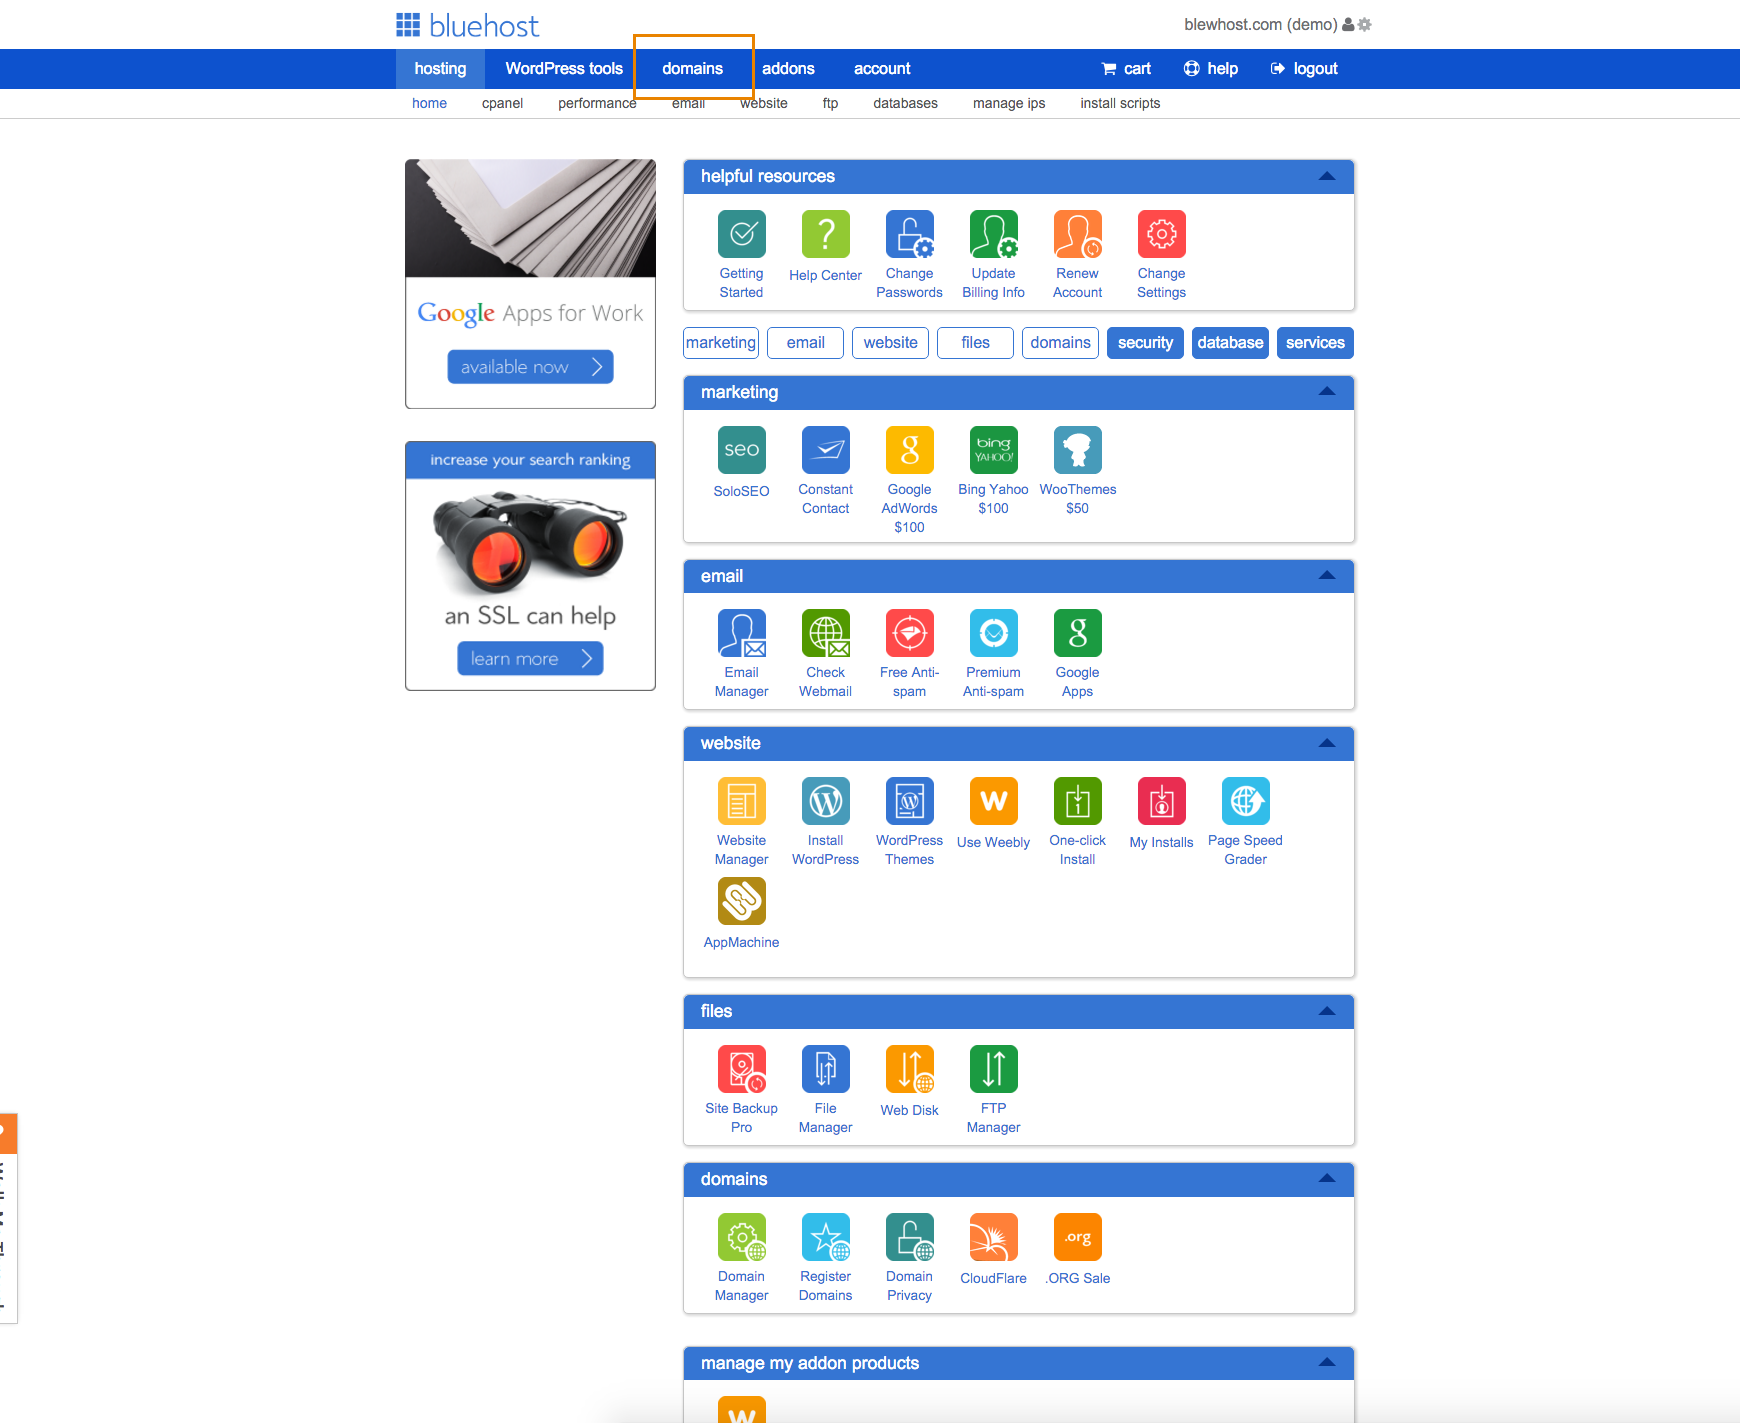Open the File Manager icon
The width and height of the screenshot is (1740, 1423).
[825, 1069]
